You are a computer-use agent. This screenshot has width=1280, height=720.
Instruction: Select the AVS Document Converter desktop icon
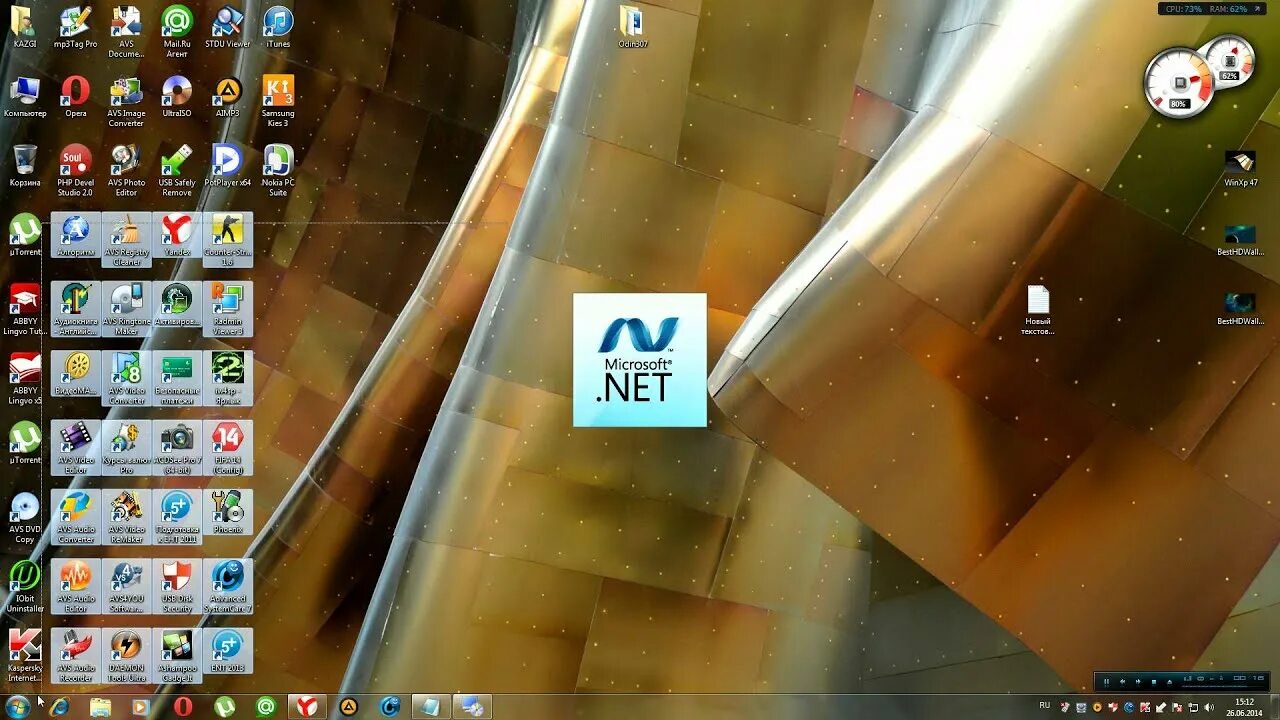coord(126,32)
